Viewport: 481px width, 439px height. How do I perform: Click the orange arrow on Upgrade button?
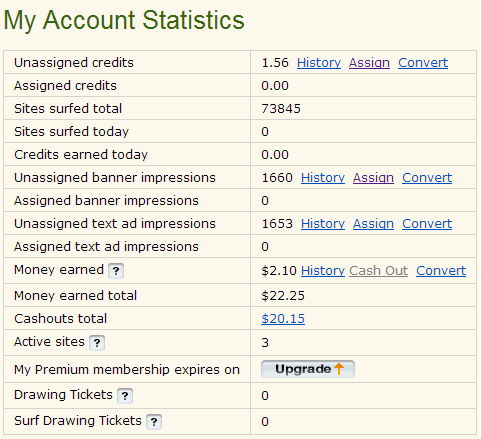(339, 369)
